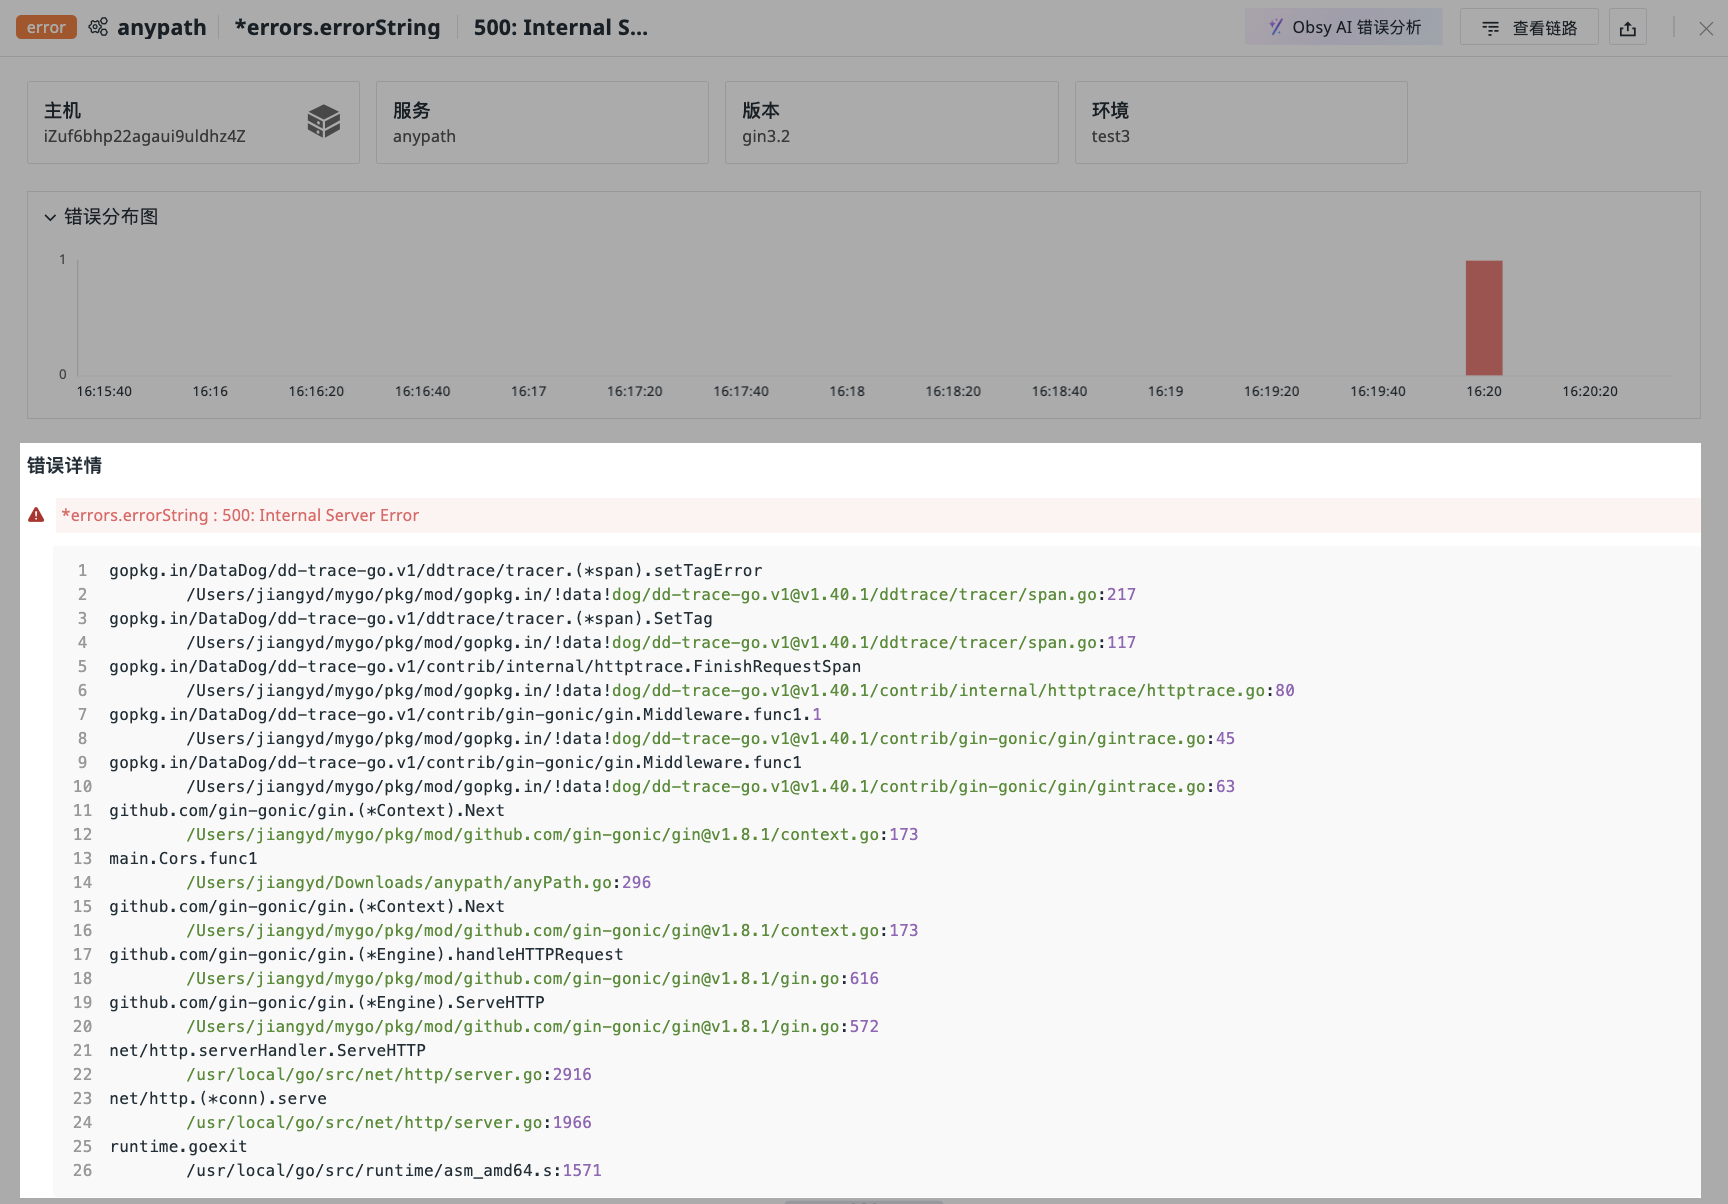Image resolution: width=1728 pixels, height=1204 pixels.
Task: Click the version value gin3.2
Action: click(x=766, y=136)
